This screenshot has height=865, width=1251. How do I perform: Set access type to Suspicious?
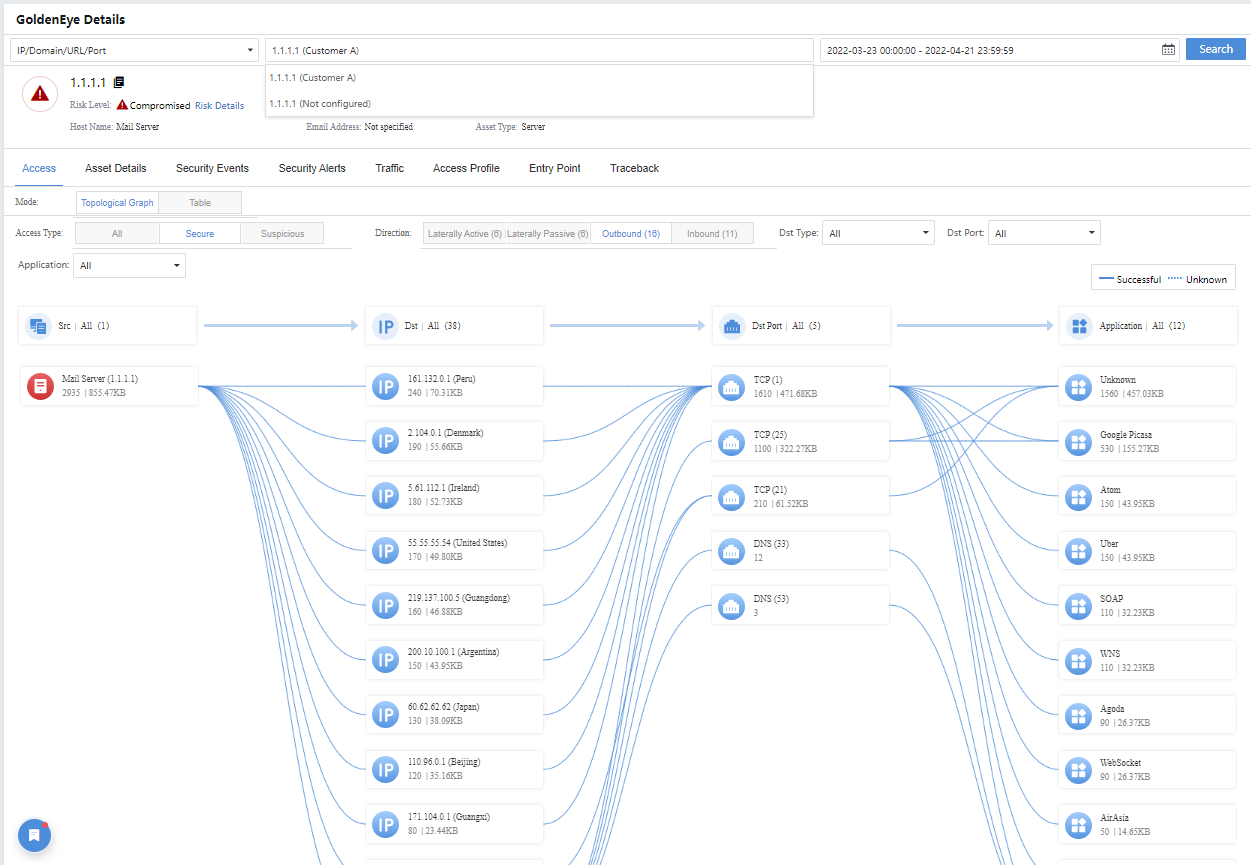click(x=282, y=234)
